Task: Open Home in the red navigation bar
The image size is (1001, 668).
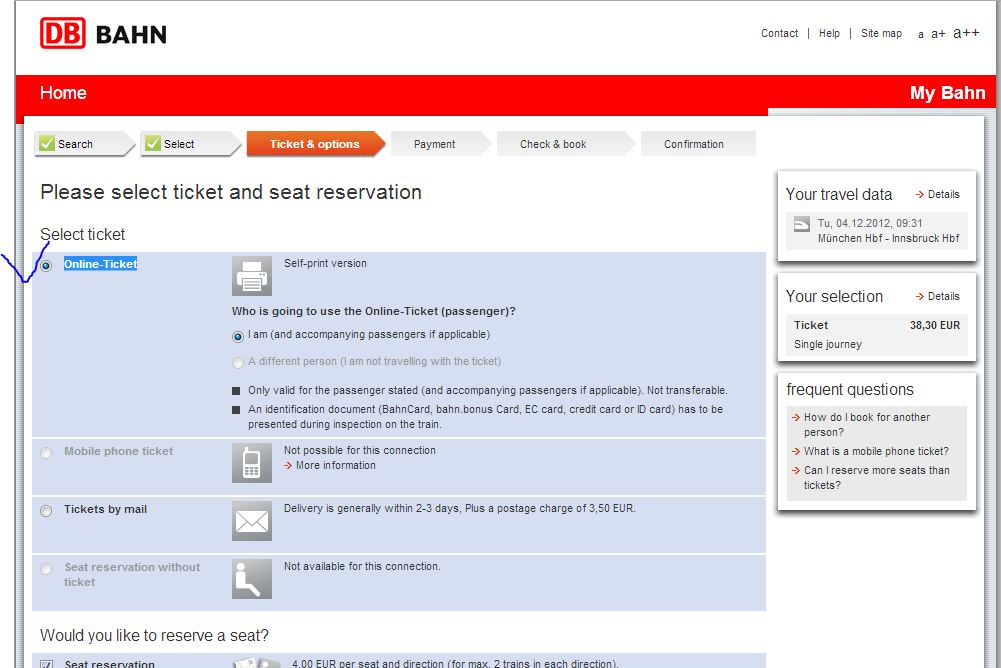Action: (x=63, y=93)
